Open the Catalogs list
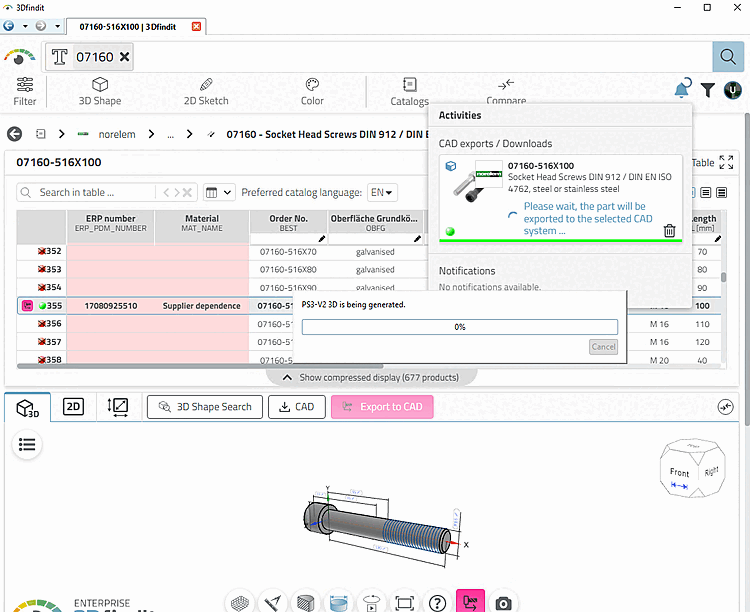This screenshot has width=750, height=612. coord(409,91)
